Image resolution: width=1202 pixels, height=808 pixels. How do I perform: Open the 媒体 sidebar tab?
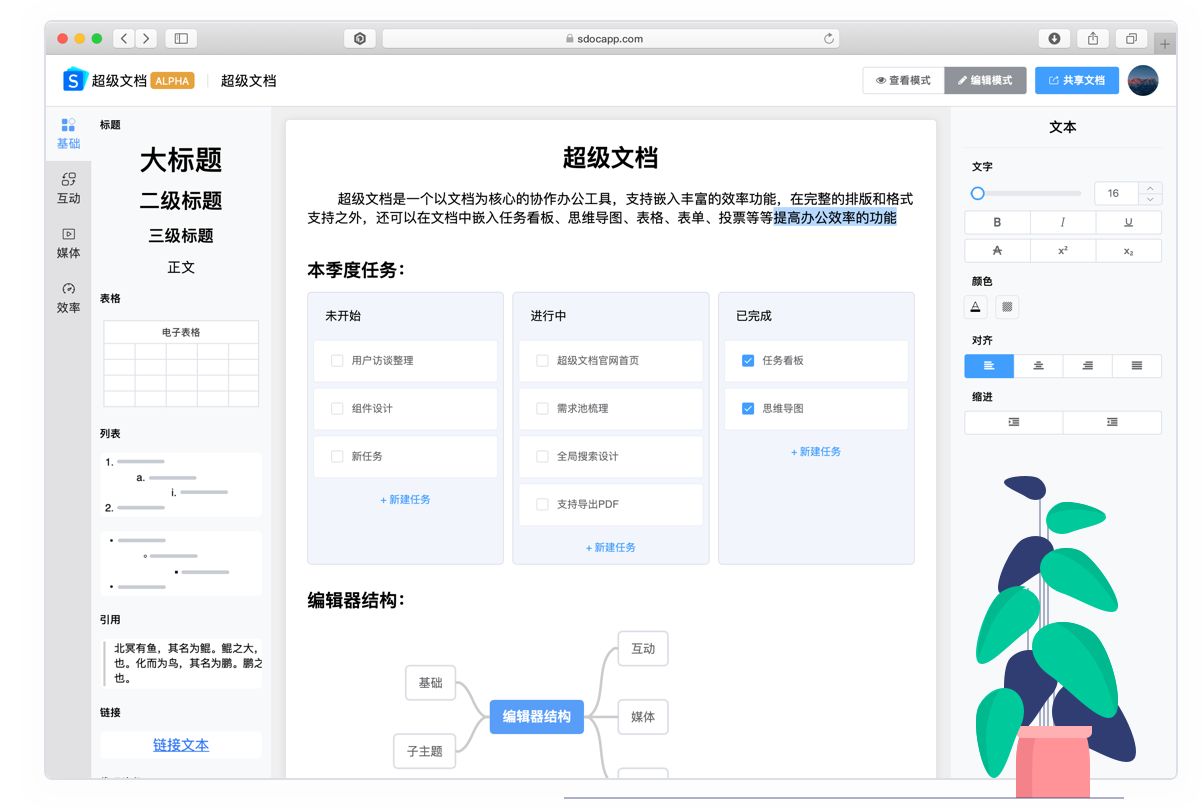(68, 243)
